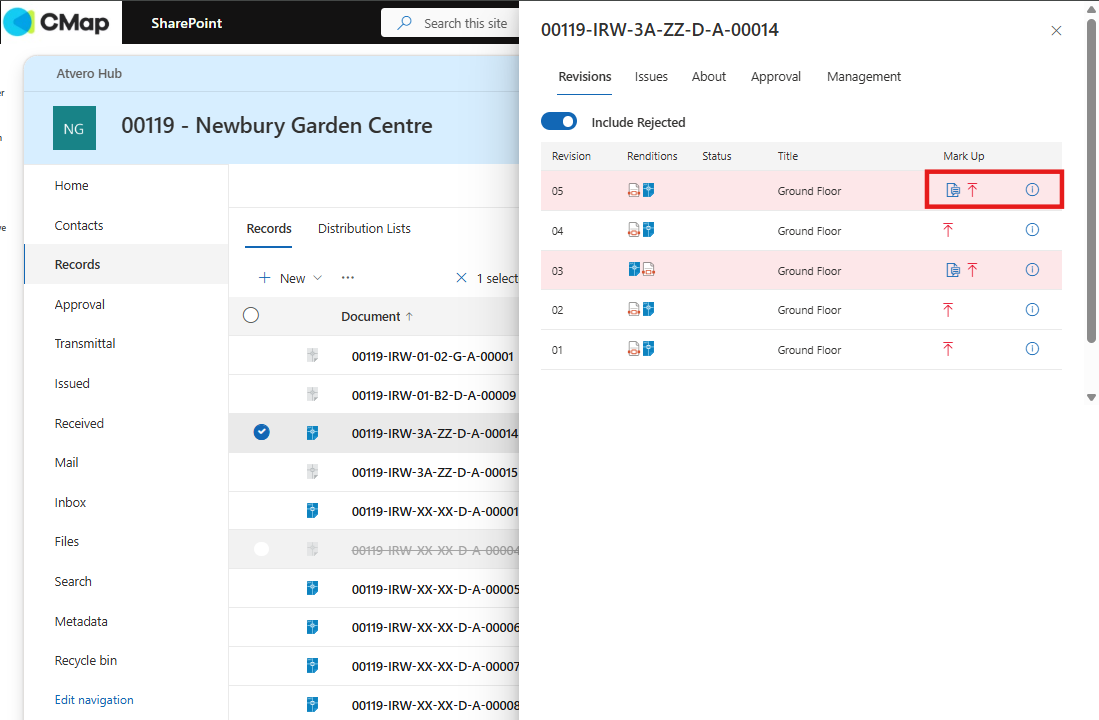Image resolution: width=1099 pixels, height=720 pixels.
Task: Open the PDF rendition of revision 01
Action: pos(634,348)
